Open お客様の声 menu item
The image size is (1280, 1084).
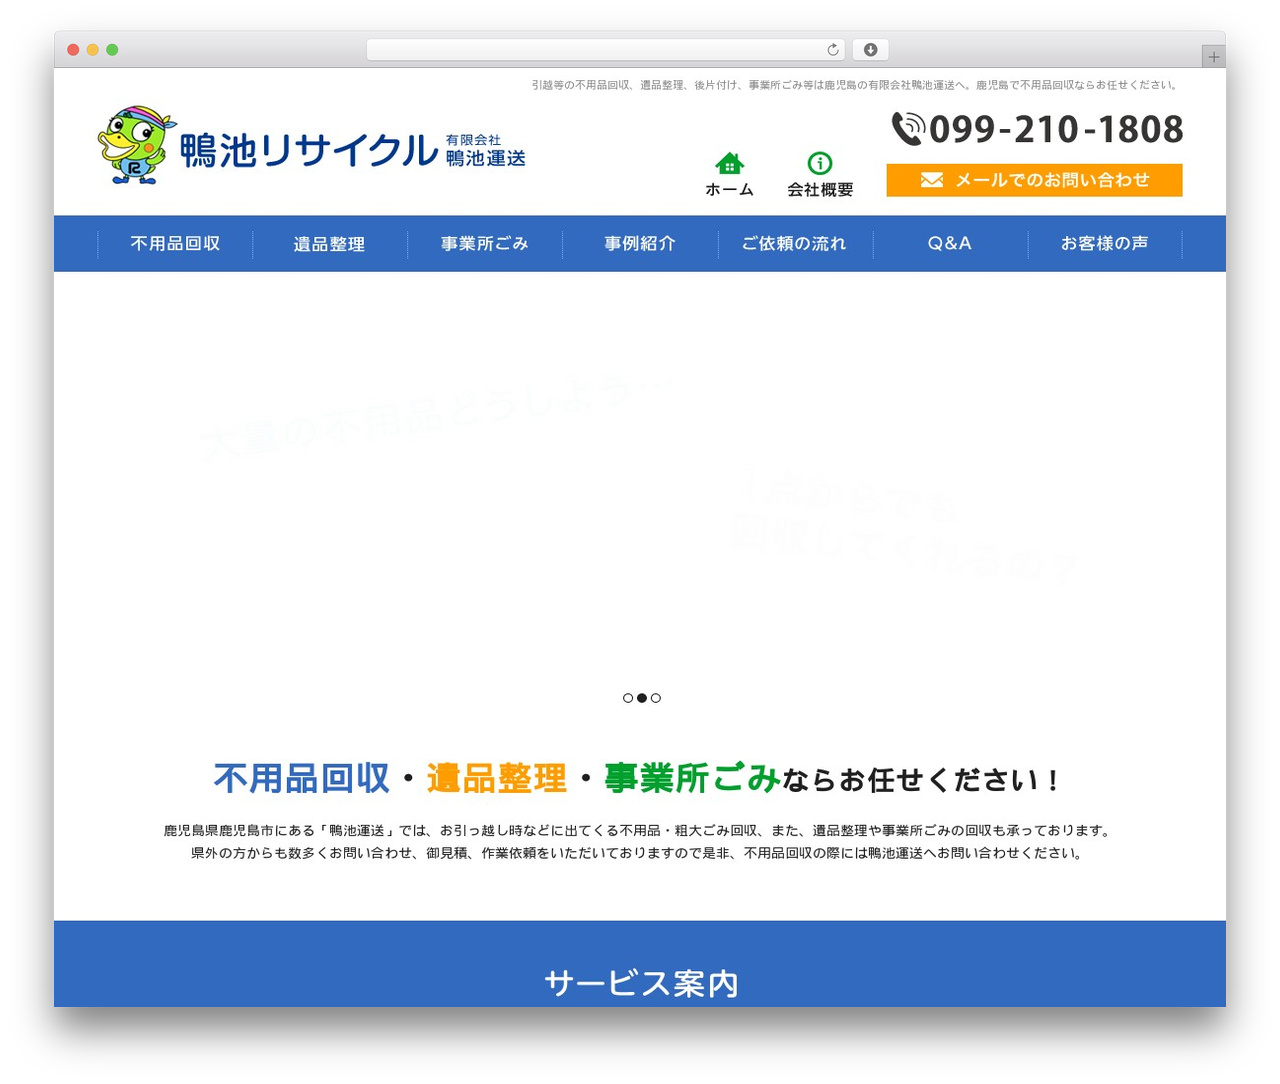point(1105,244)
